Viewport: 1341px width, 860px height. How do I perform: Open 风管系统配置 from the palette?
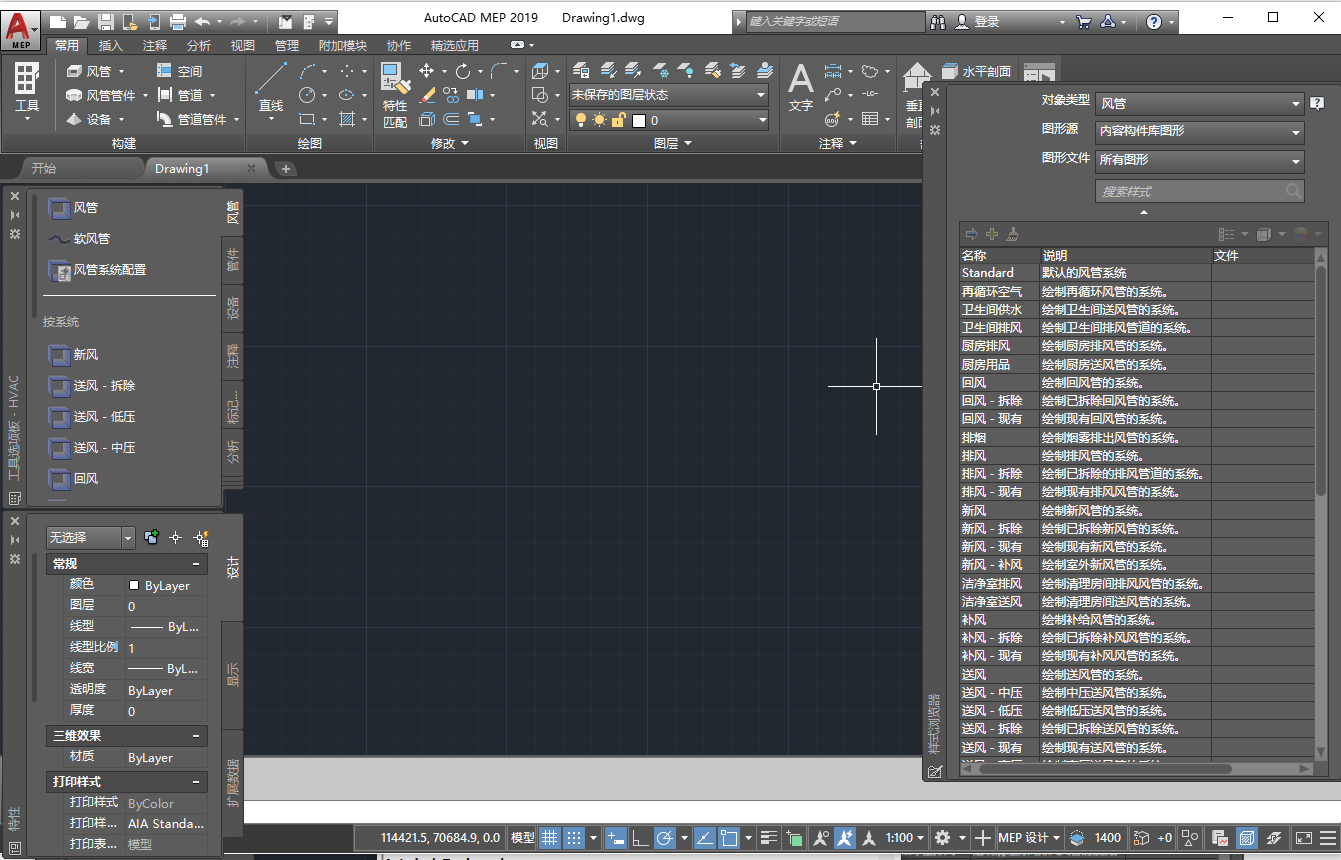(x=105, y=270)
